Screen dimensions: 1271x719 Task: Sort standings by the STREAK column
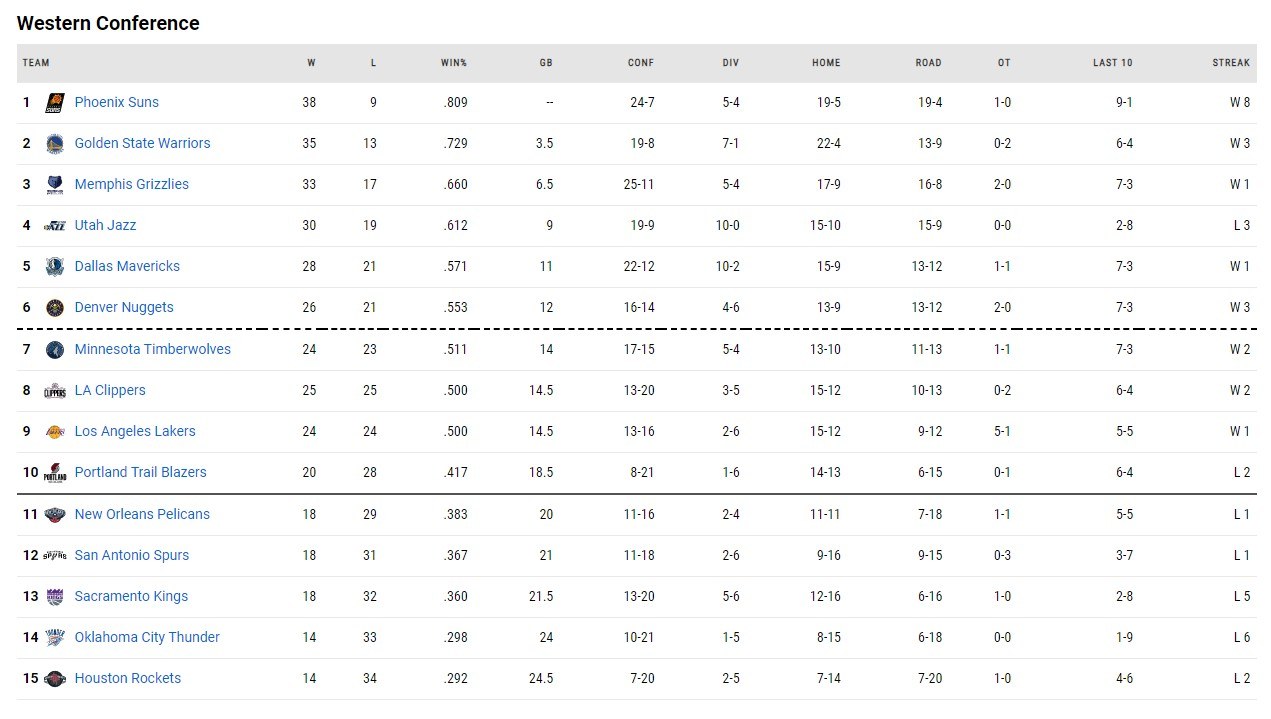coord(1230,62)
